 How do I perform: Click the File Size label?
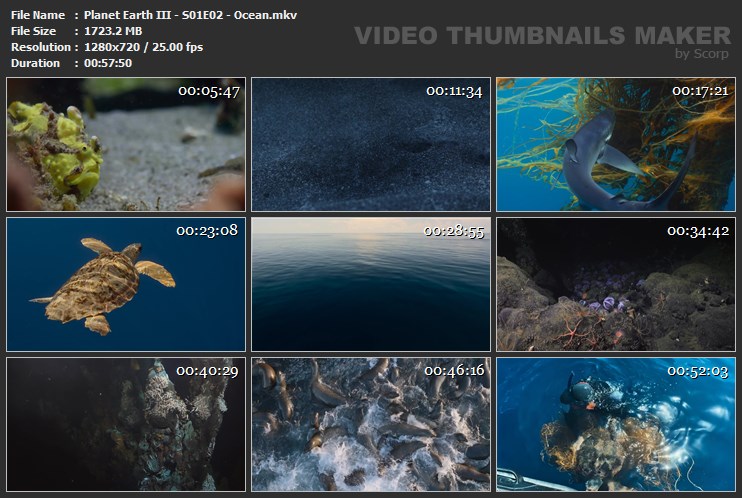(34, 31)
